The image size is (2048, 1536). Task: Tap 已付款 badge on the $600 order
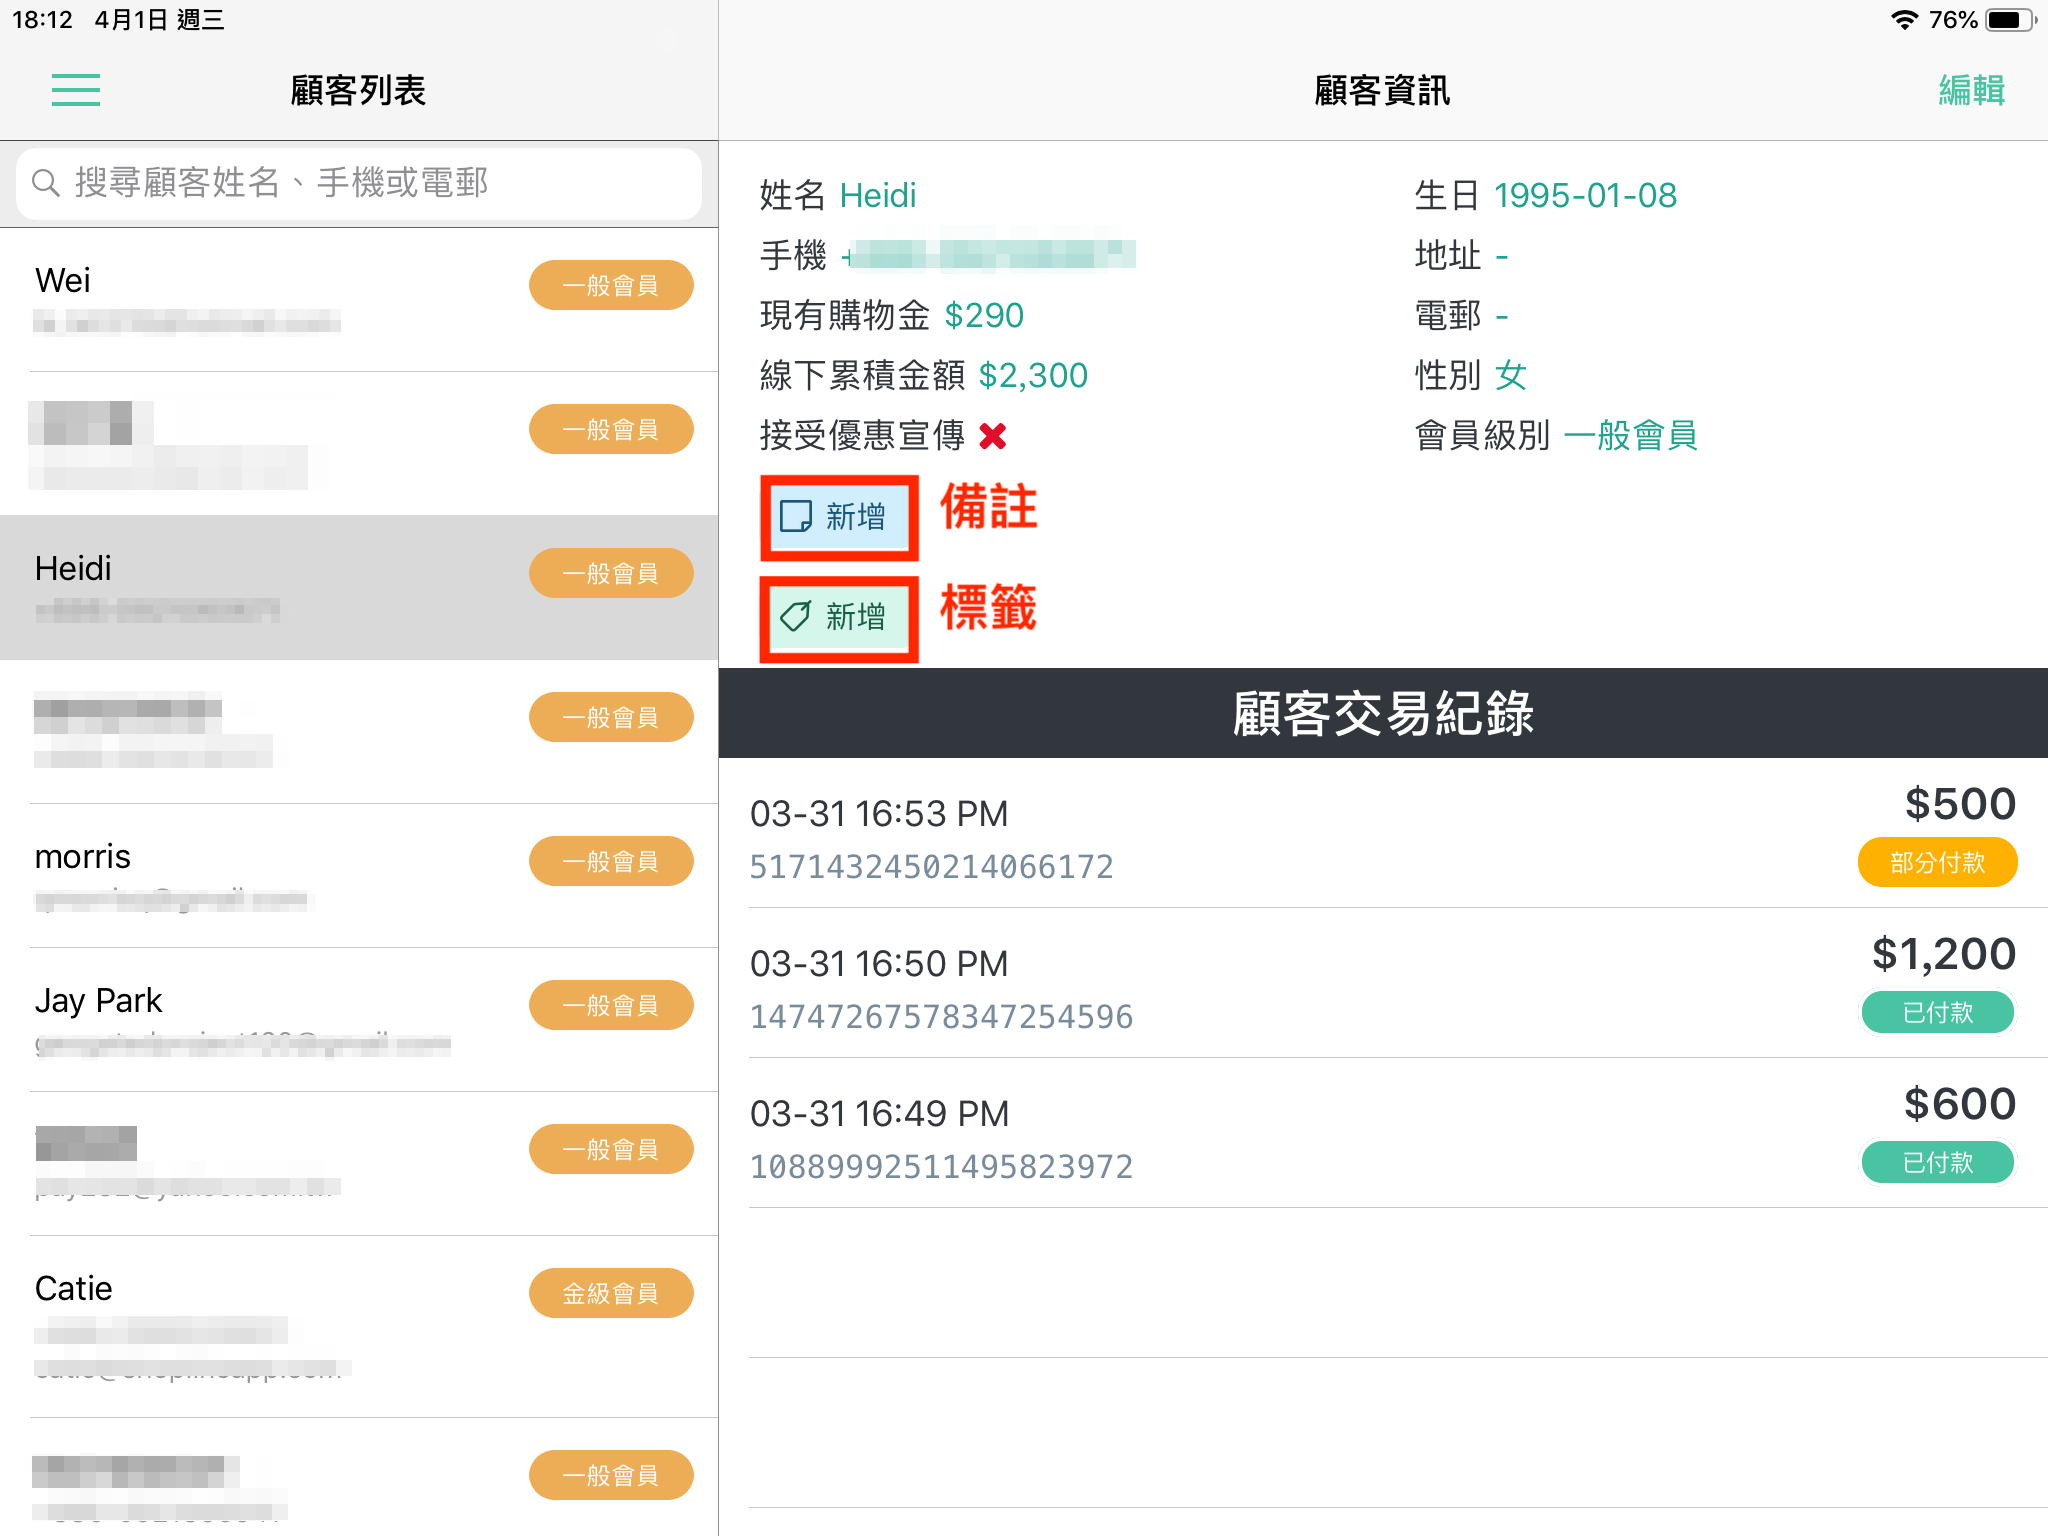[1937, 1162]
